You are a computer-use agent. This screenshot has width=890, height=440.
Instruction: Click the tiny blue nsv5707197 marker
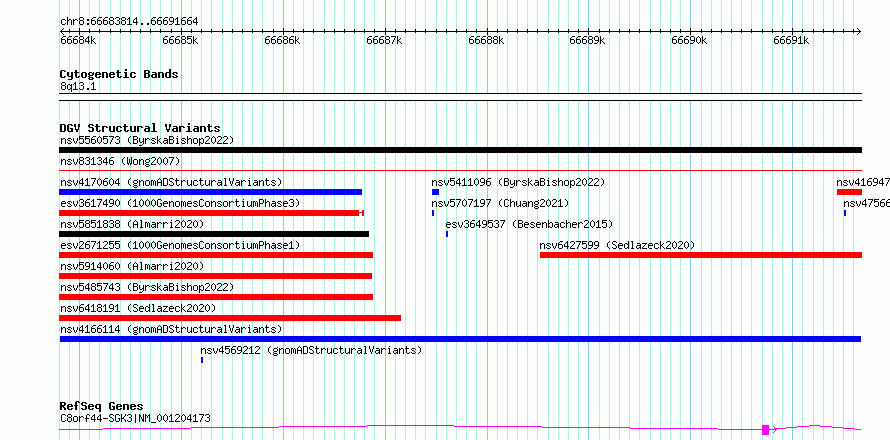pyautogui.click(x=433, y=213)
